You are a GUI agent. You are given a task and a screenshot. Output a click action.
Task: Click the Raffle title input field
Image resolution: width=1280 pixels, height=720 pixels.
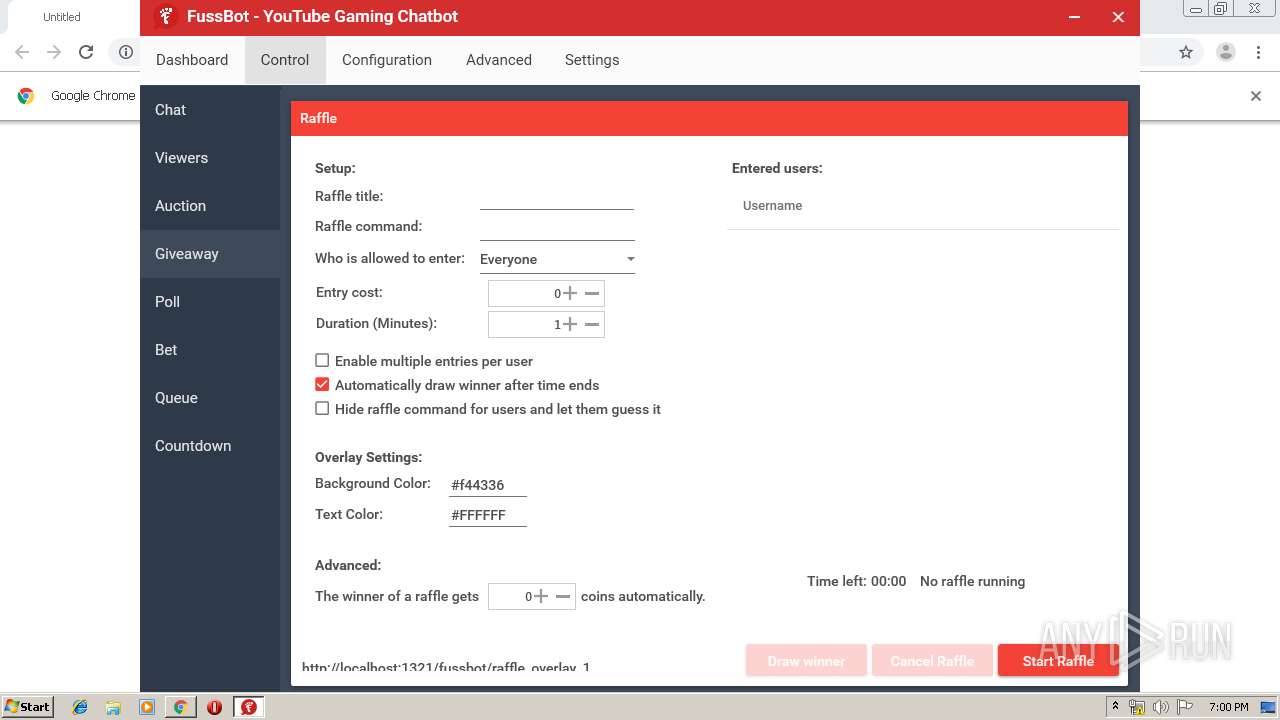coord(557,197)
